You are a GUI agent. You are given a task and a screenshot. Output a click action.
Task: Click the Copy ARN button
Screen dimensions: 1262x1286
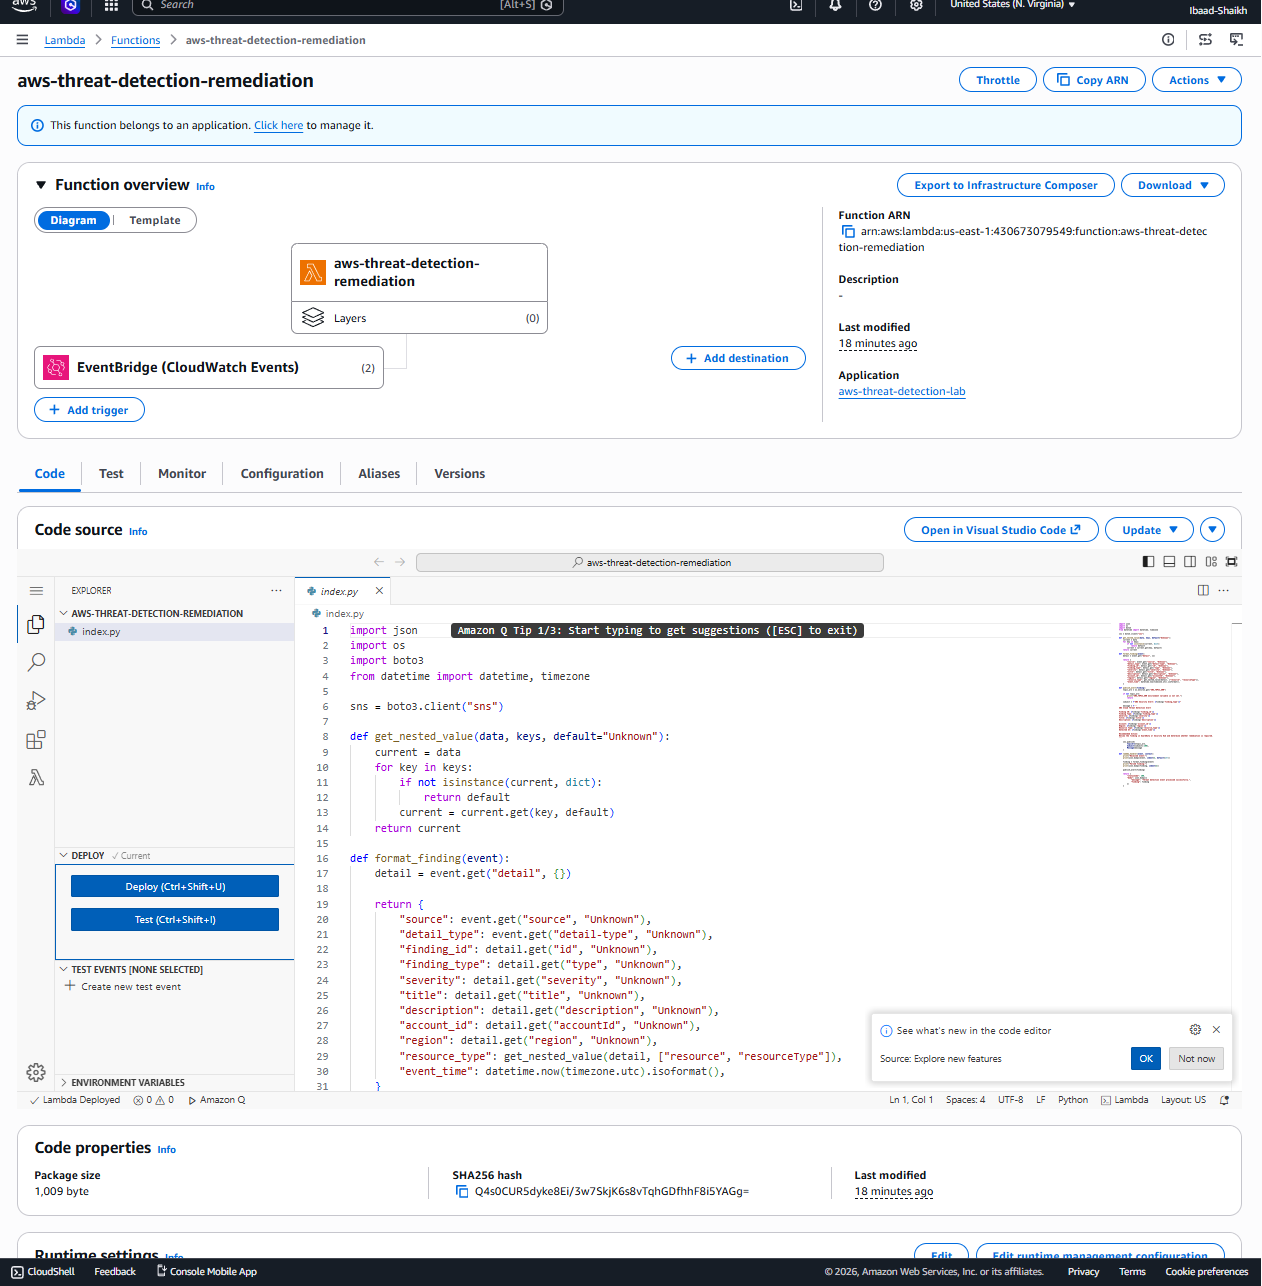pos(1092,80)
